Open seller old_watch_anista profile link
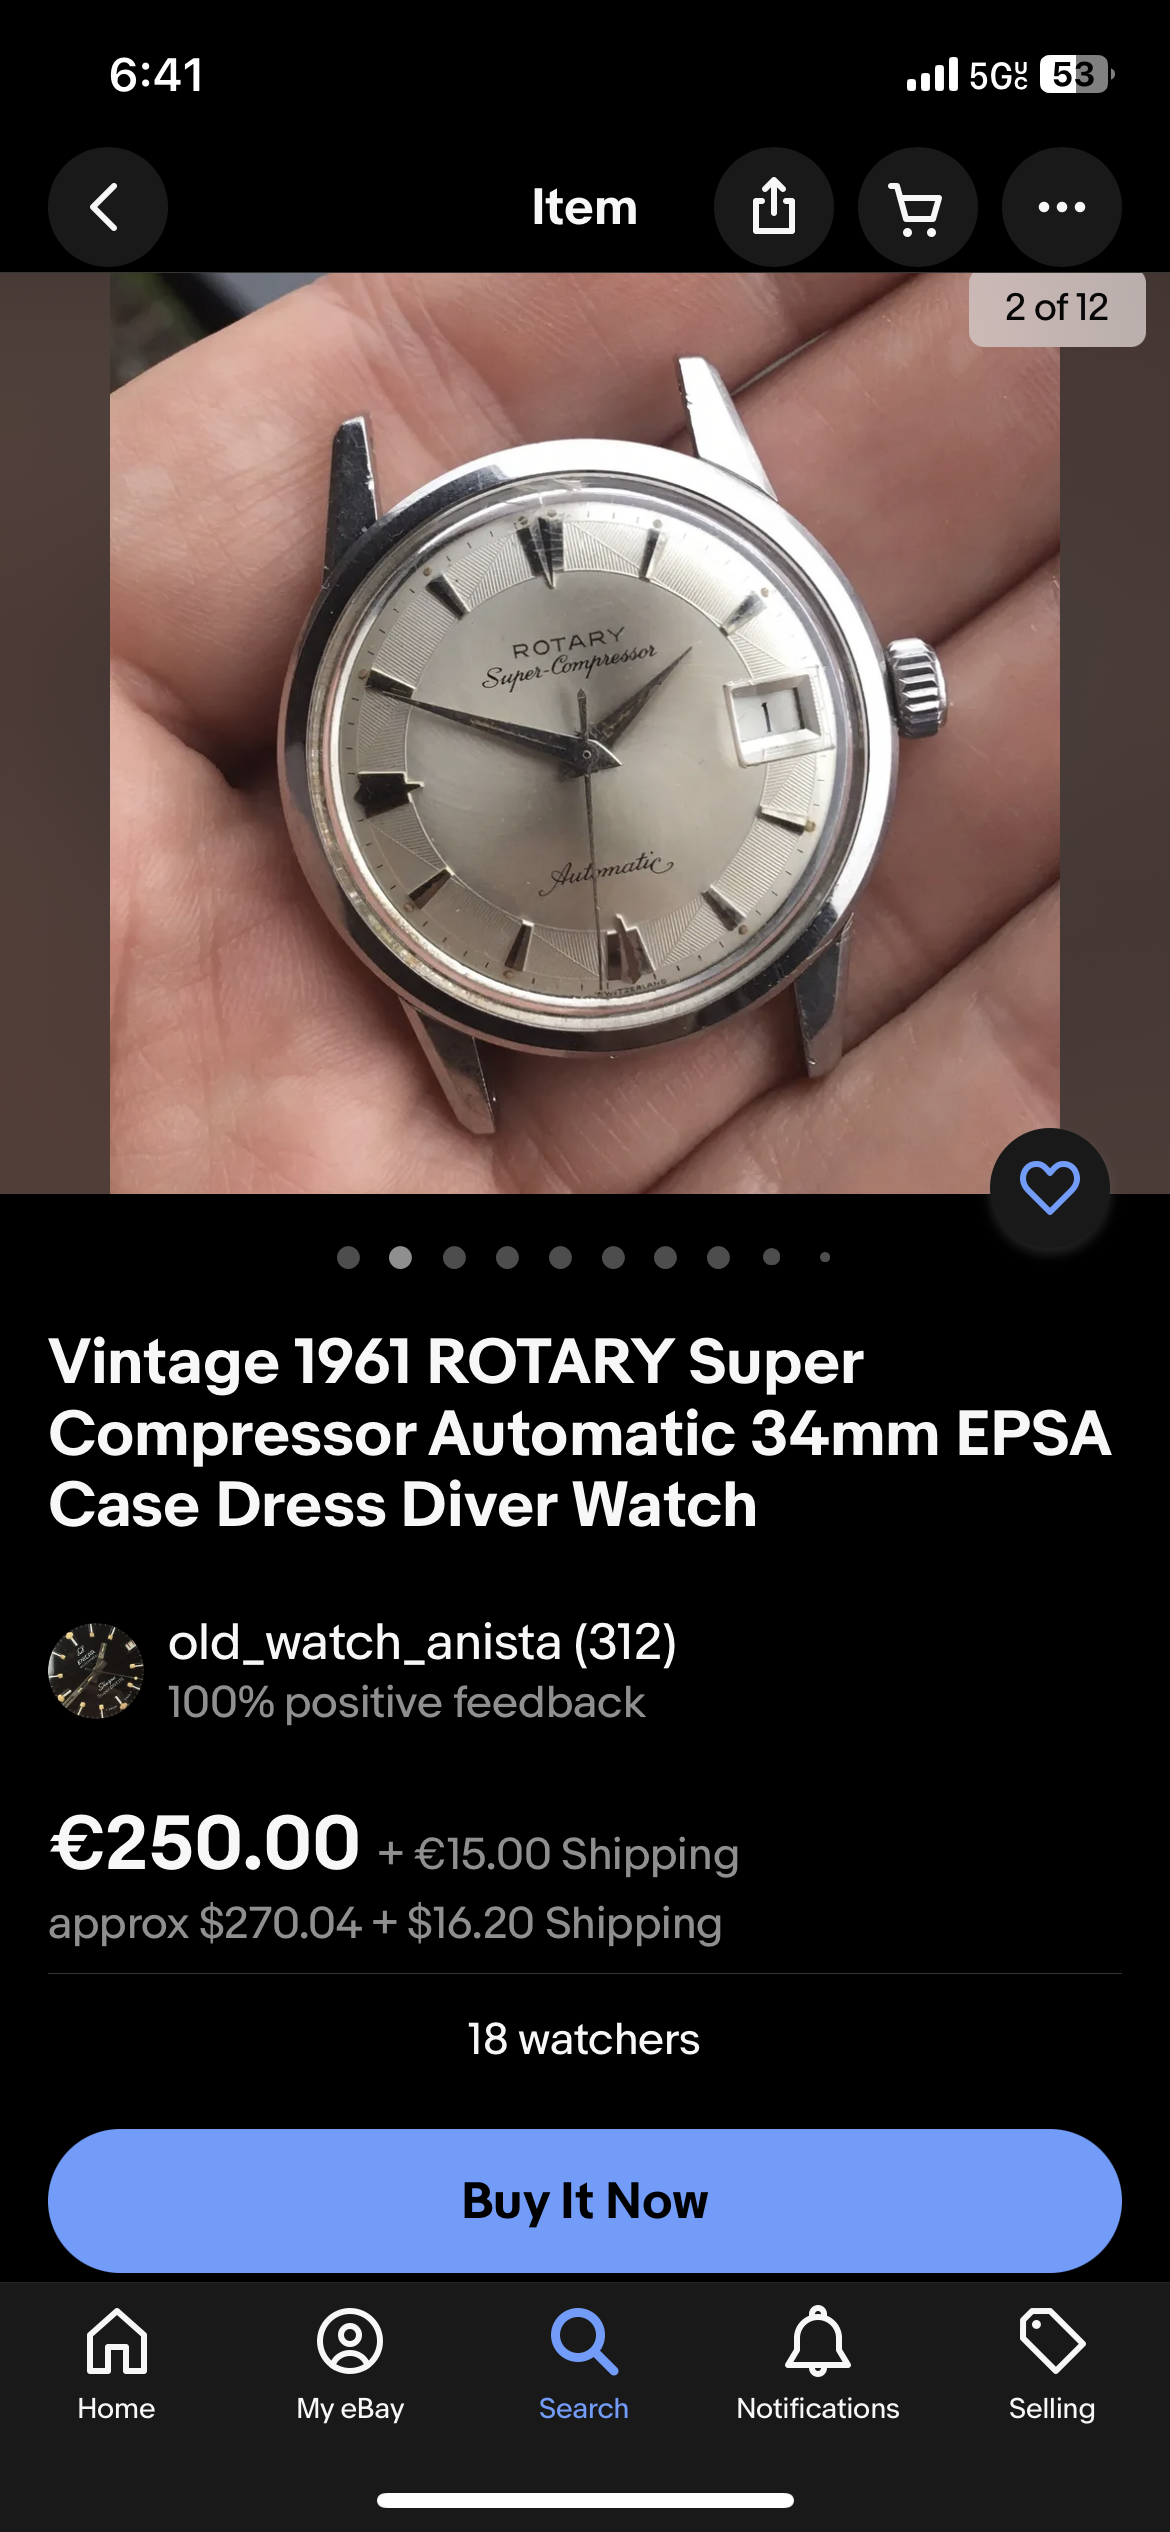Viewport: 1170px width, 2532px height. click(422, 1642)
